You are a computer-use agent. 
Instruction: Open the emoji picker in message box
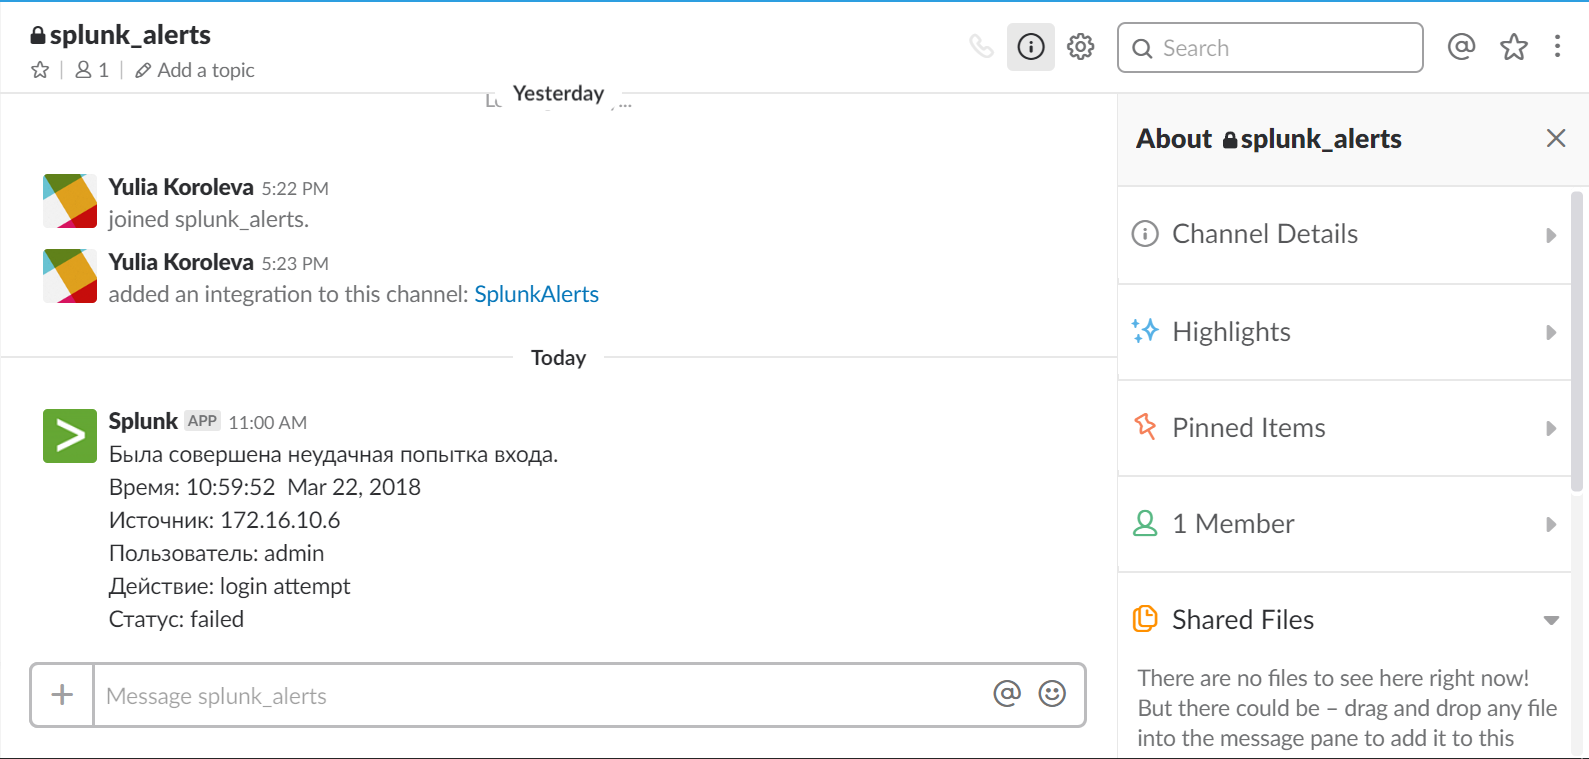(x=1052, y=694)
